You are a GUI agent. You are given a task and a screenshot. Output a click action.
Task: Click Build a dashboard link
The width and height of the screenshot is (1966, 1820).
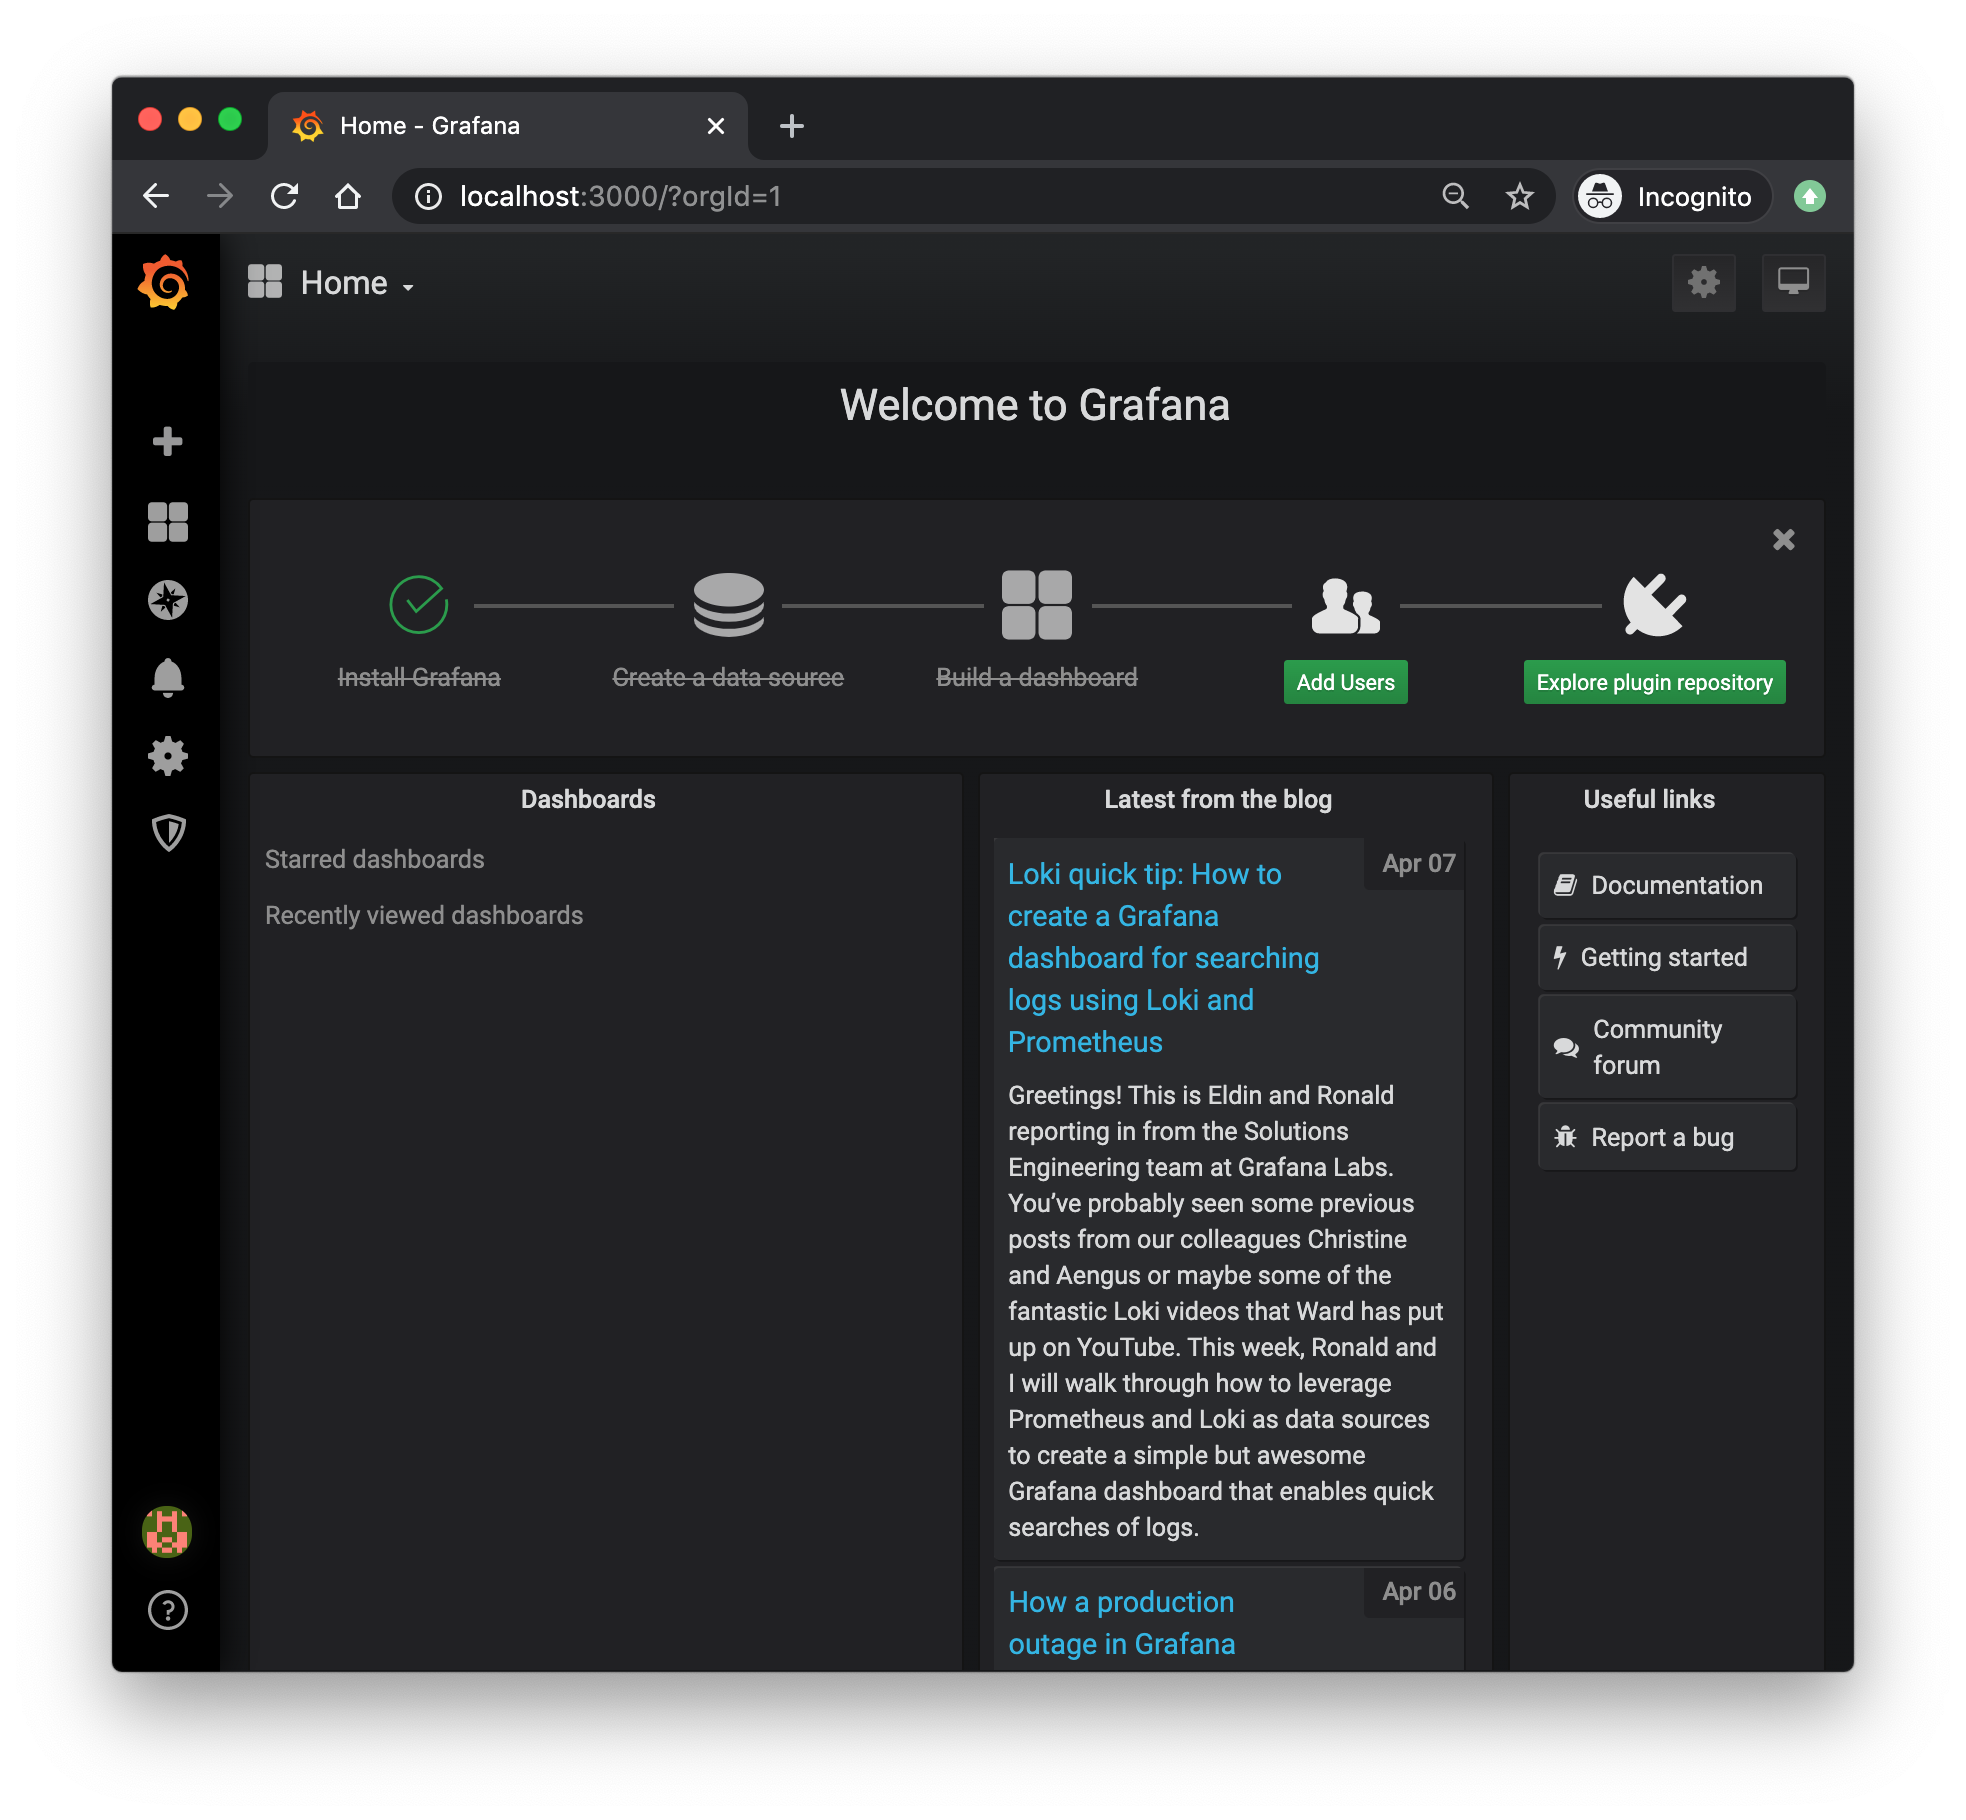1036,678
